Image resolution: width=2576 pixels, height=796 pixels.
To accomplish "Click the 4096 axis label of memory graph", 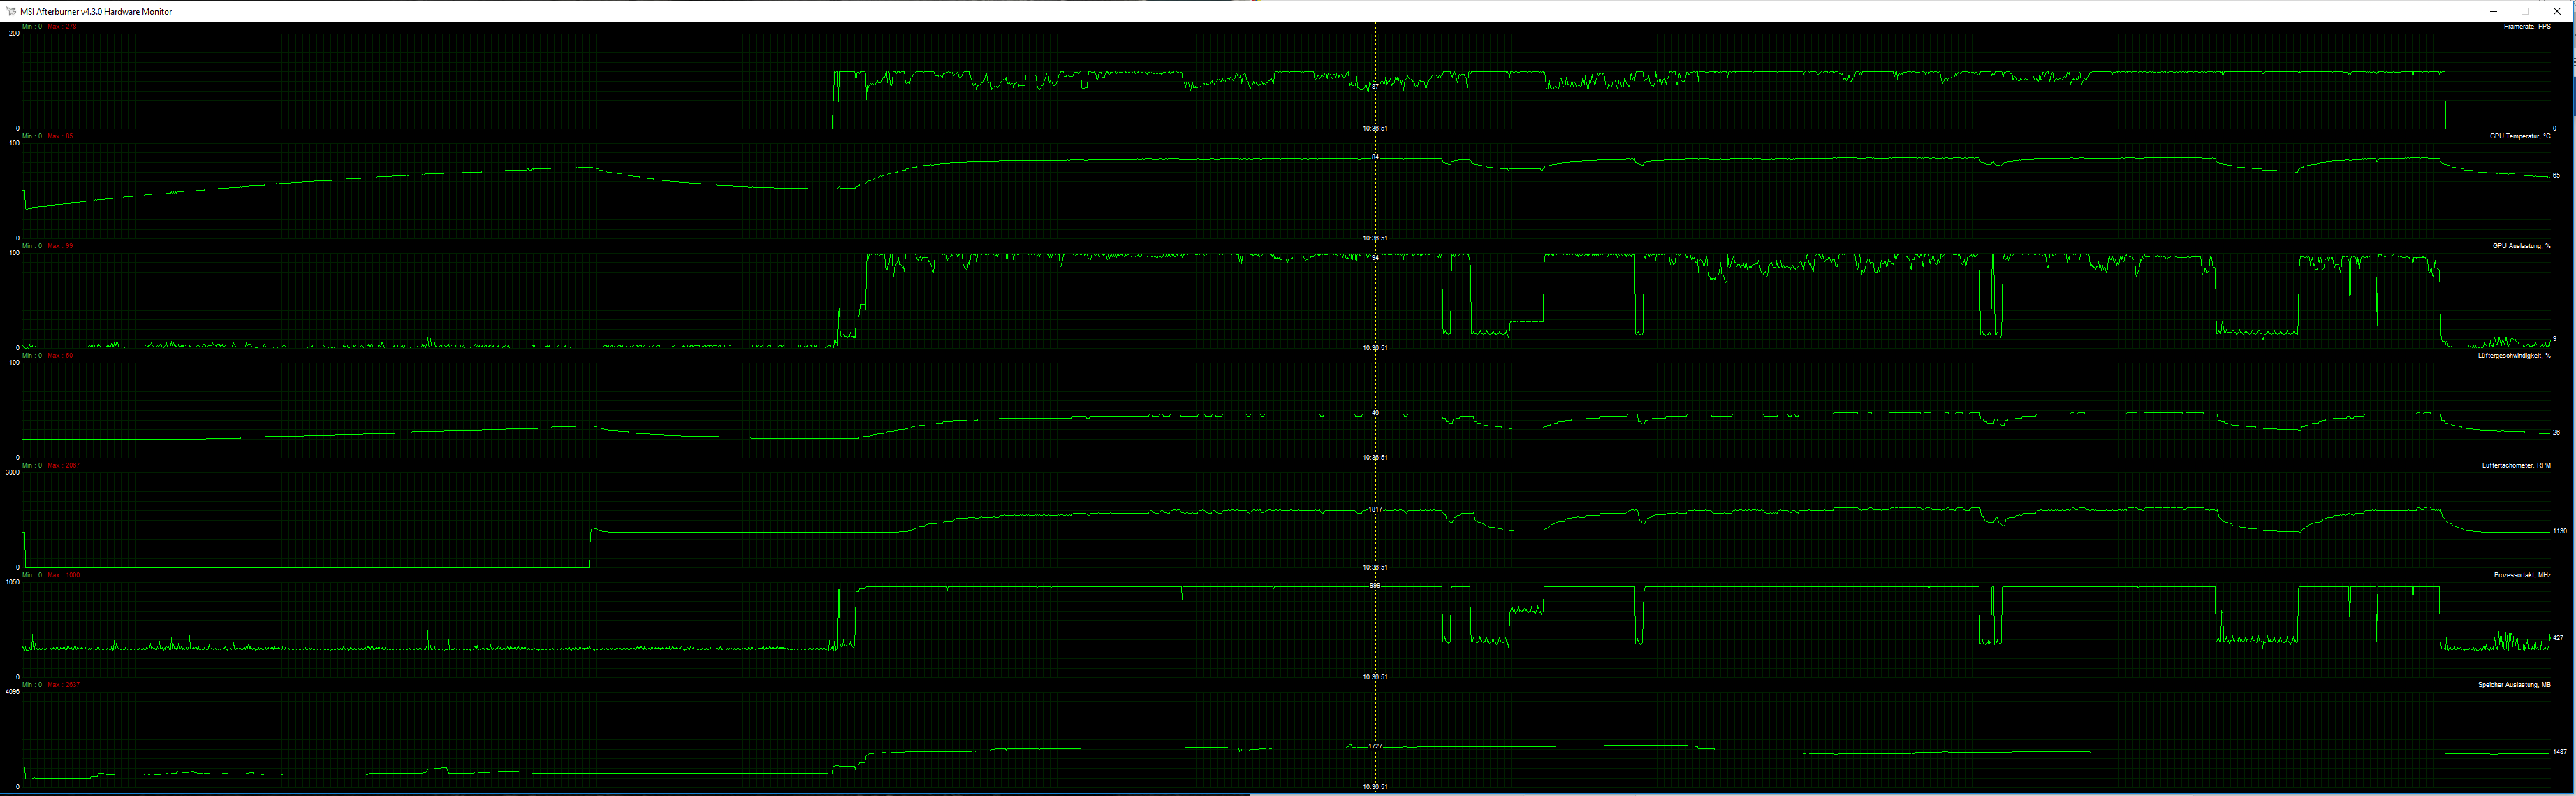I will pyautogui.click(x=13, y=691).
